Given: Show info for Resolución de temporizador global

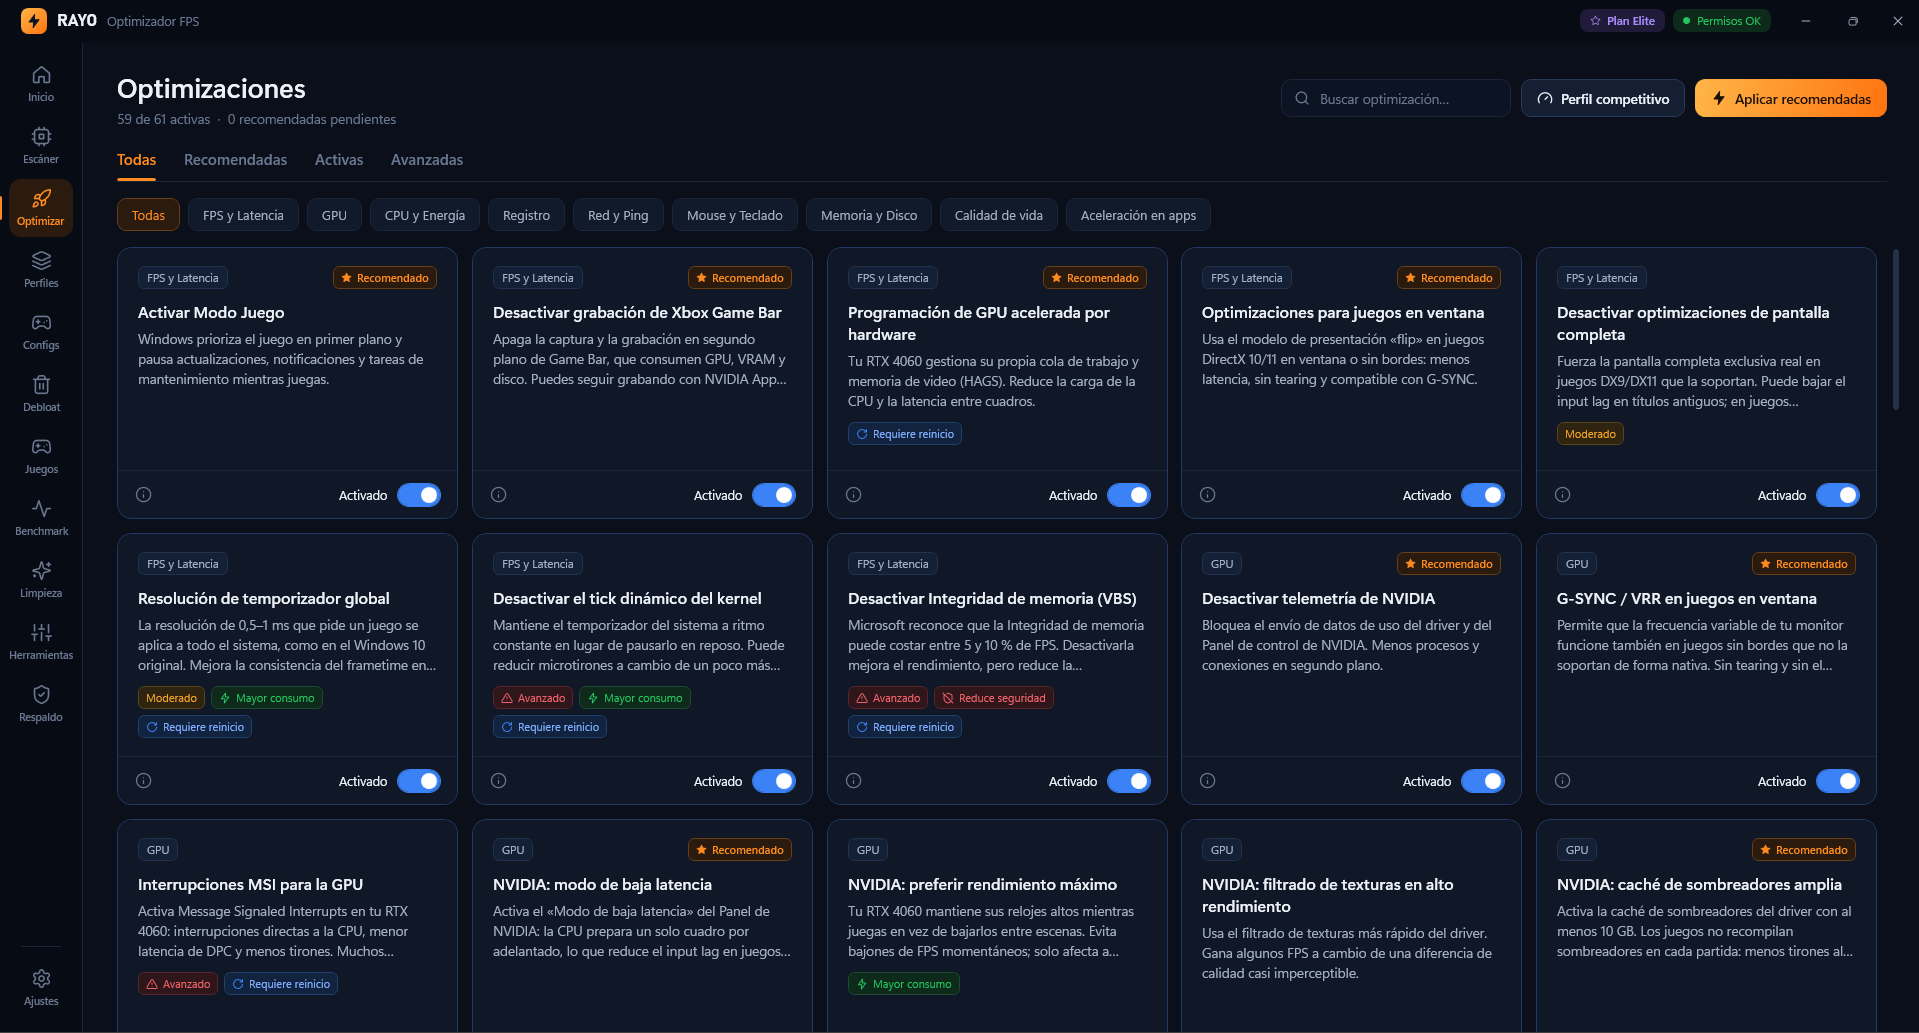Looking at the screenshot, I should [144, 781].
